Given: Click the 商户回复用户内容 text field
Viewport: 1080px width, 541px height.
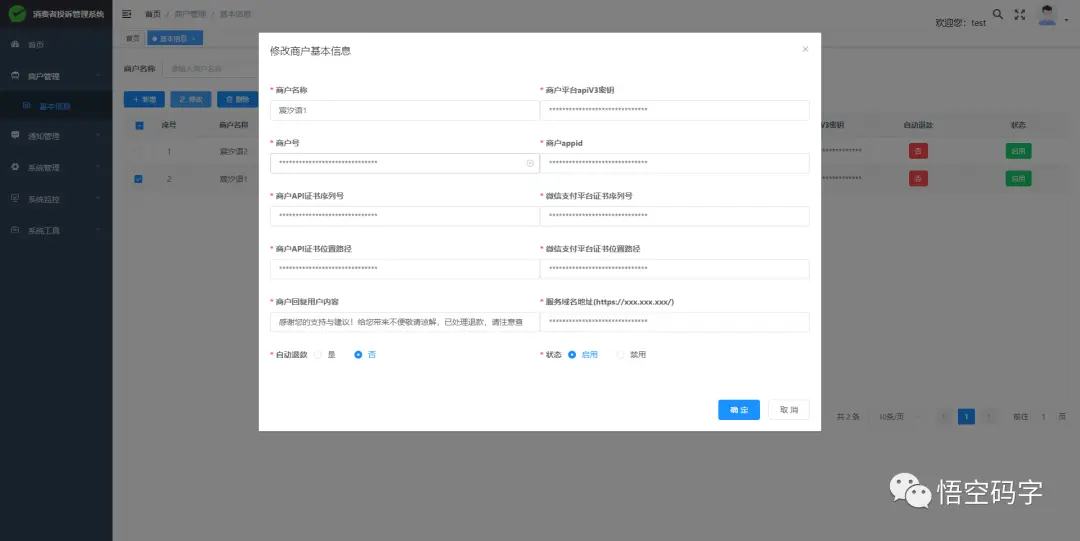Looking at the screenshot, I should [405, 322].
